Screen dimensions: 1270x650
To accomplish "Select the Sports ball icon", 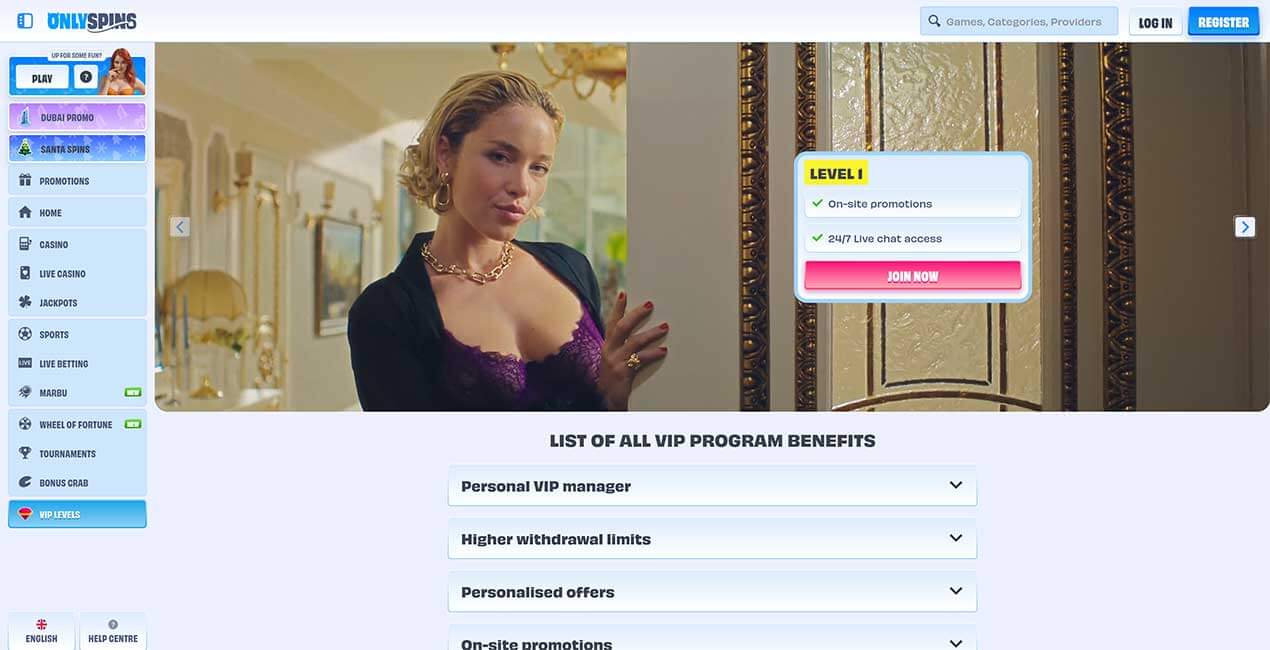I will pos(25,334).
